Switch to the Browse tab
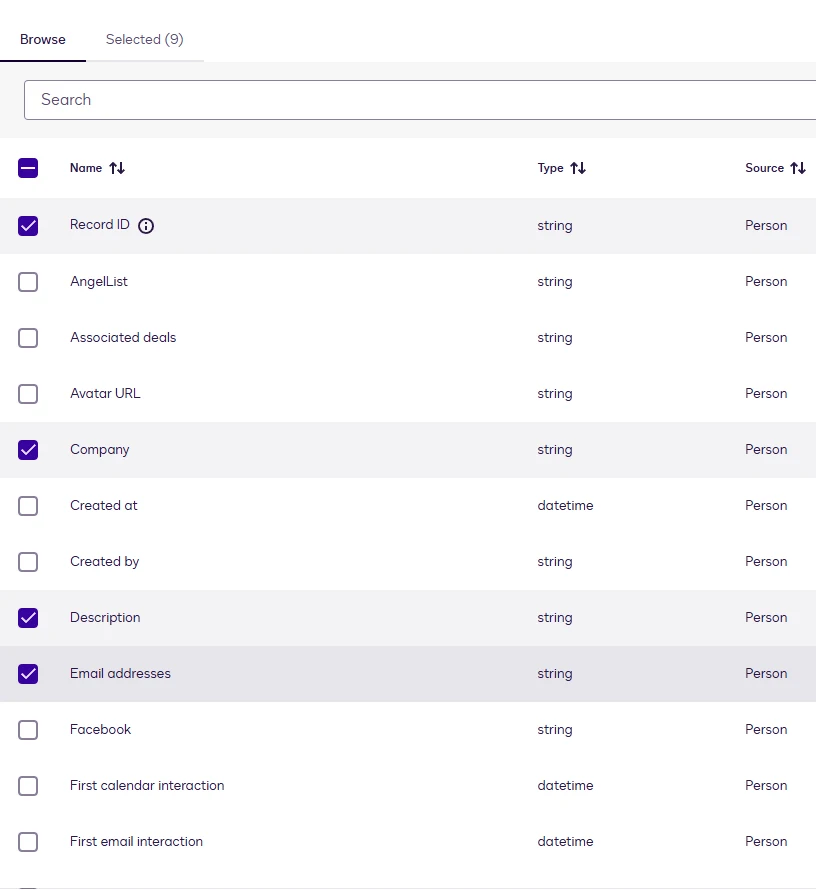This screenshot has width=816, height=890. [x=43, y=39]
